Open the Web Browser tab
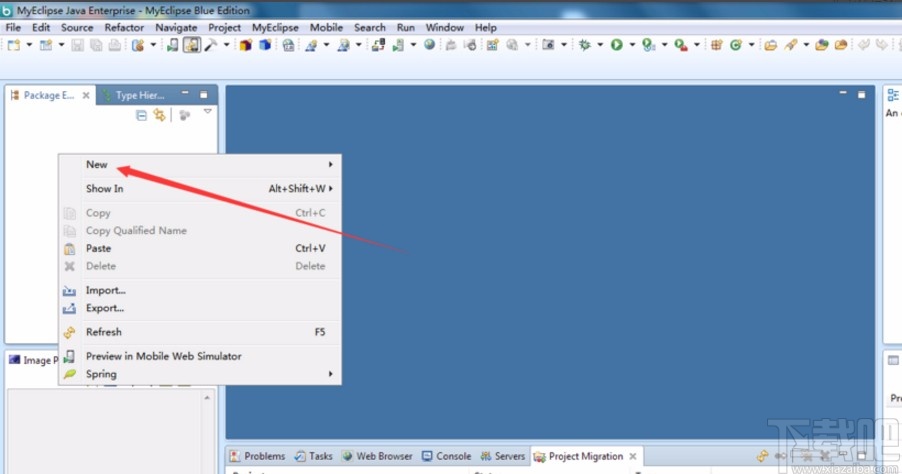This screenshot has width=902, height=474. coord(377,456)
